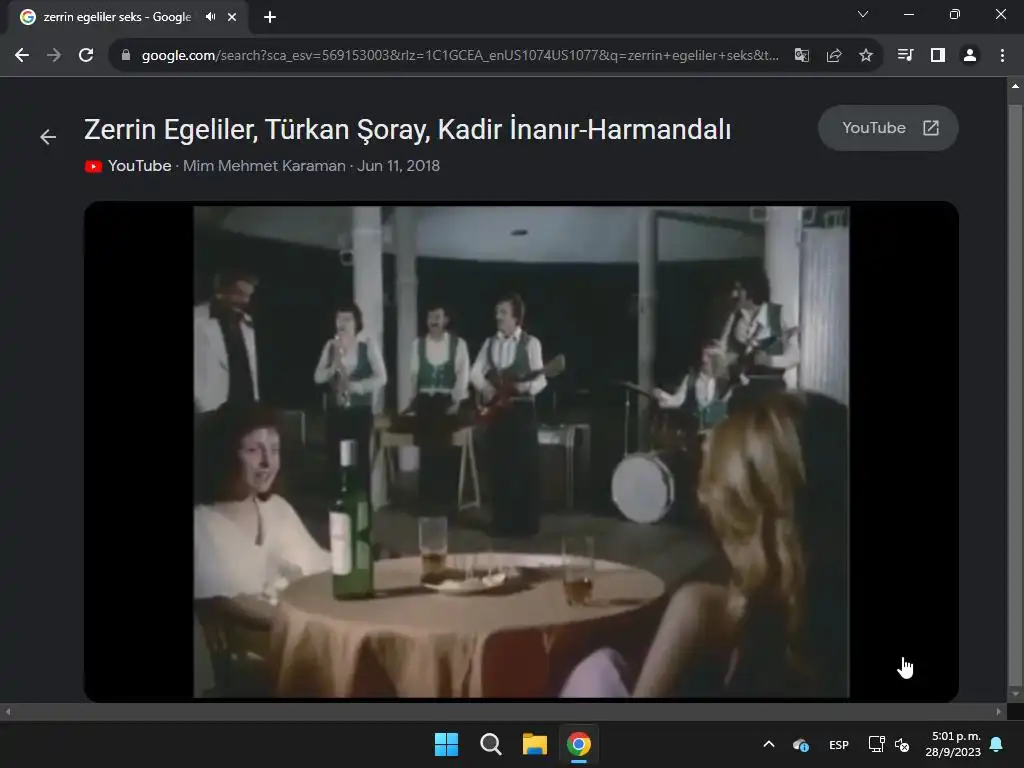Click the Jun 11, 2018 date text
1024x768 pixels.
pyautogui.click(x=398, y=166)
